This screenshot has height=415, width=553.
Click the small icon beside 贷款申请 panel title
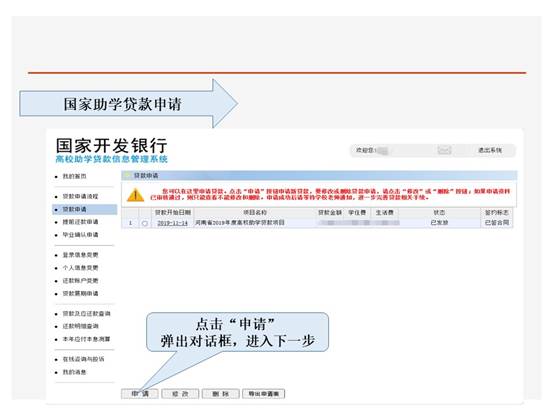click(x=127, y=175)
